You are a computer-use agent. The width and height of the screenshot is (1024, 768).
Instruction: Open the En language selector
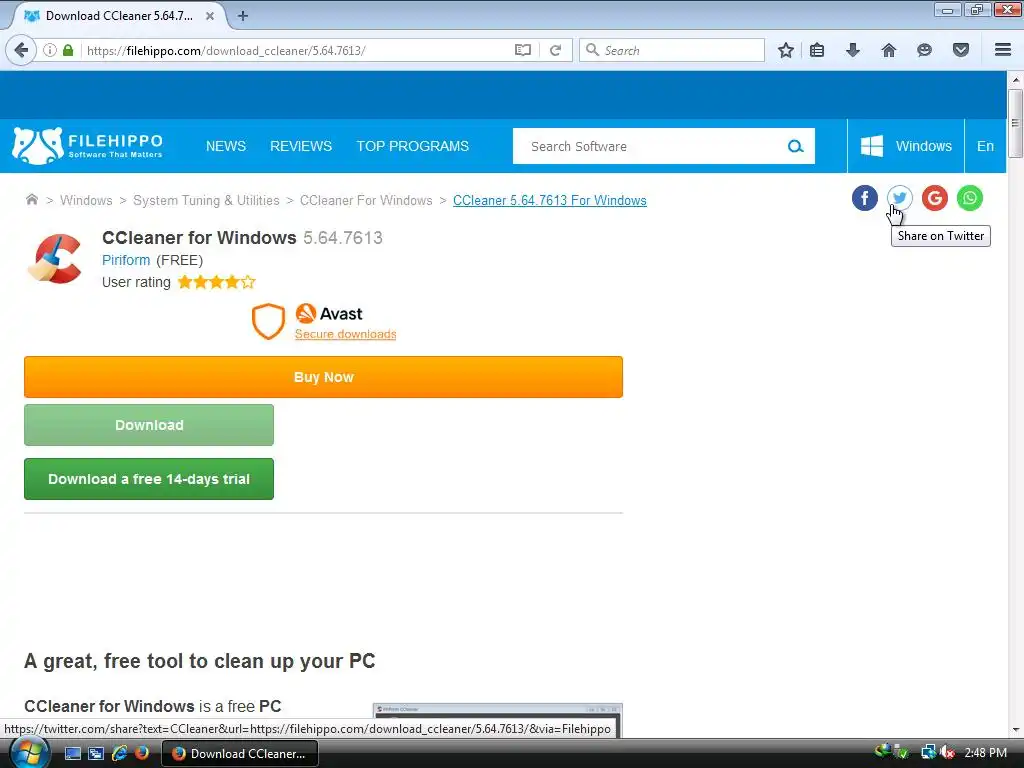[x=985, y=146]
